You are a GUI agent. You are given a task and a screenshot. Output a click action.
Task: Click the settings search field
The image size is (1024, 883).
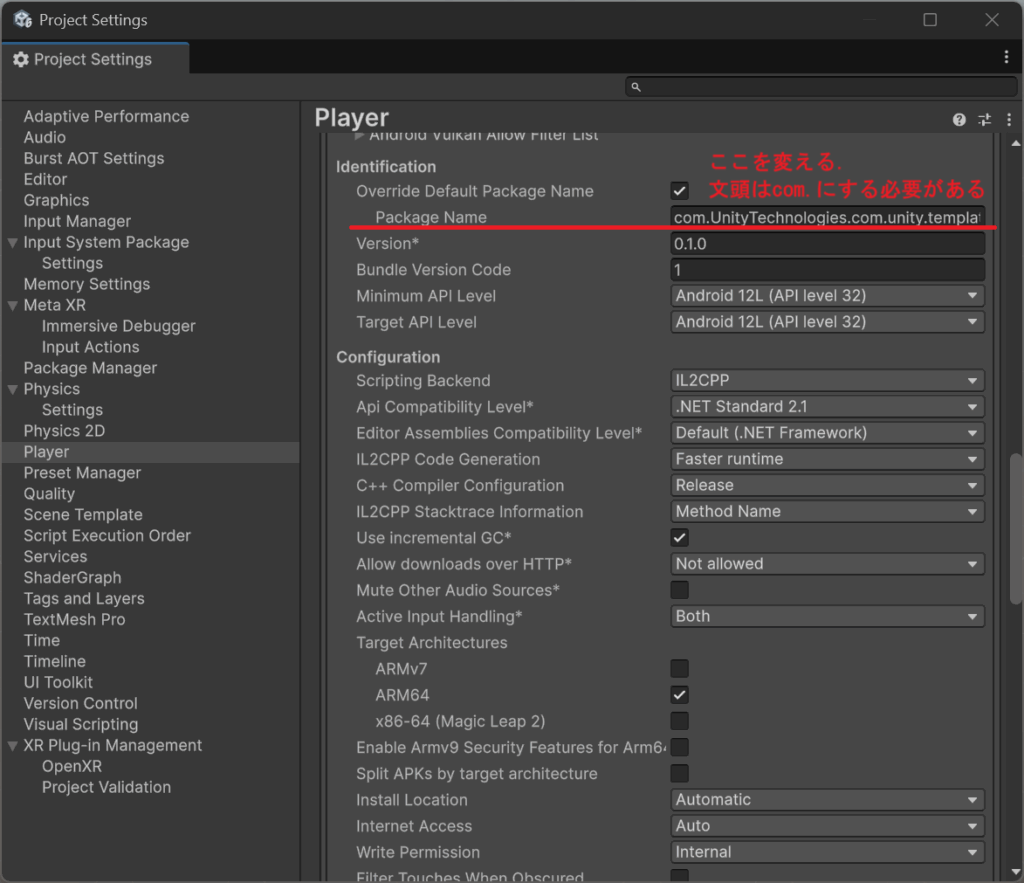tap(822, 87)
